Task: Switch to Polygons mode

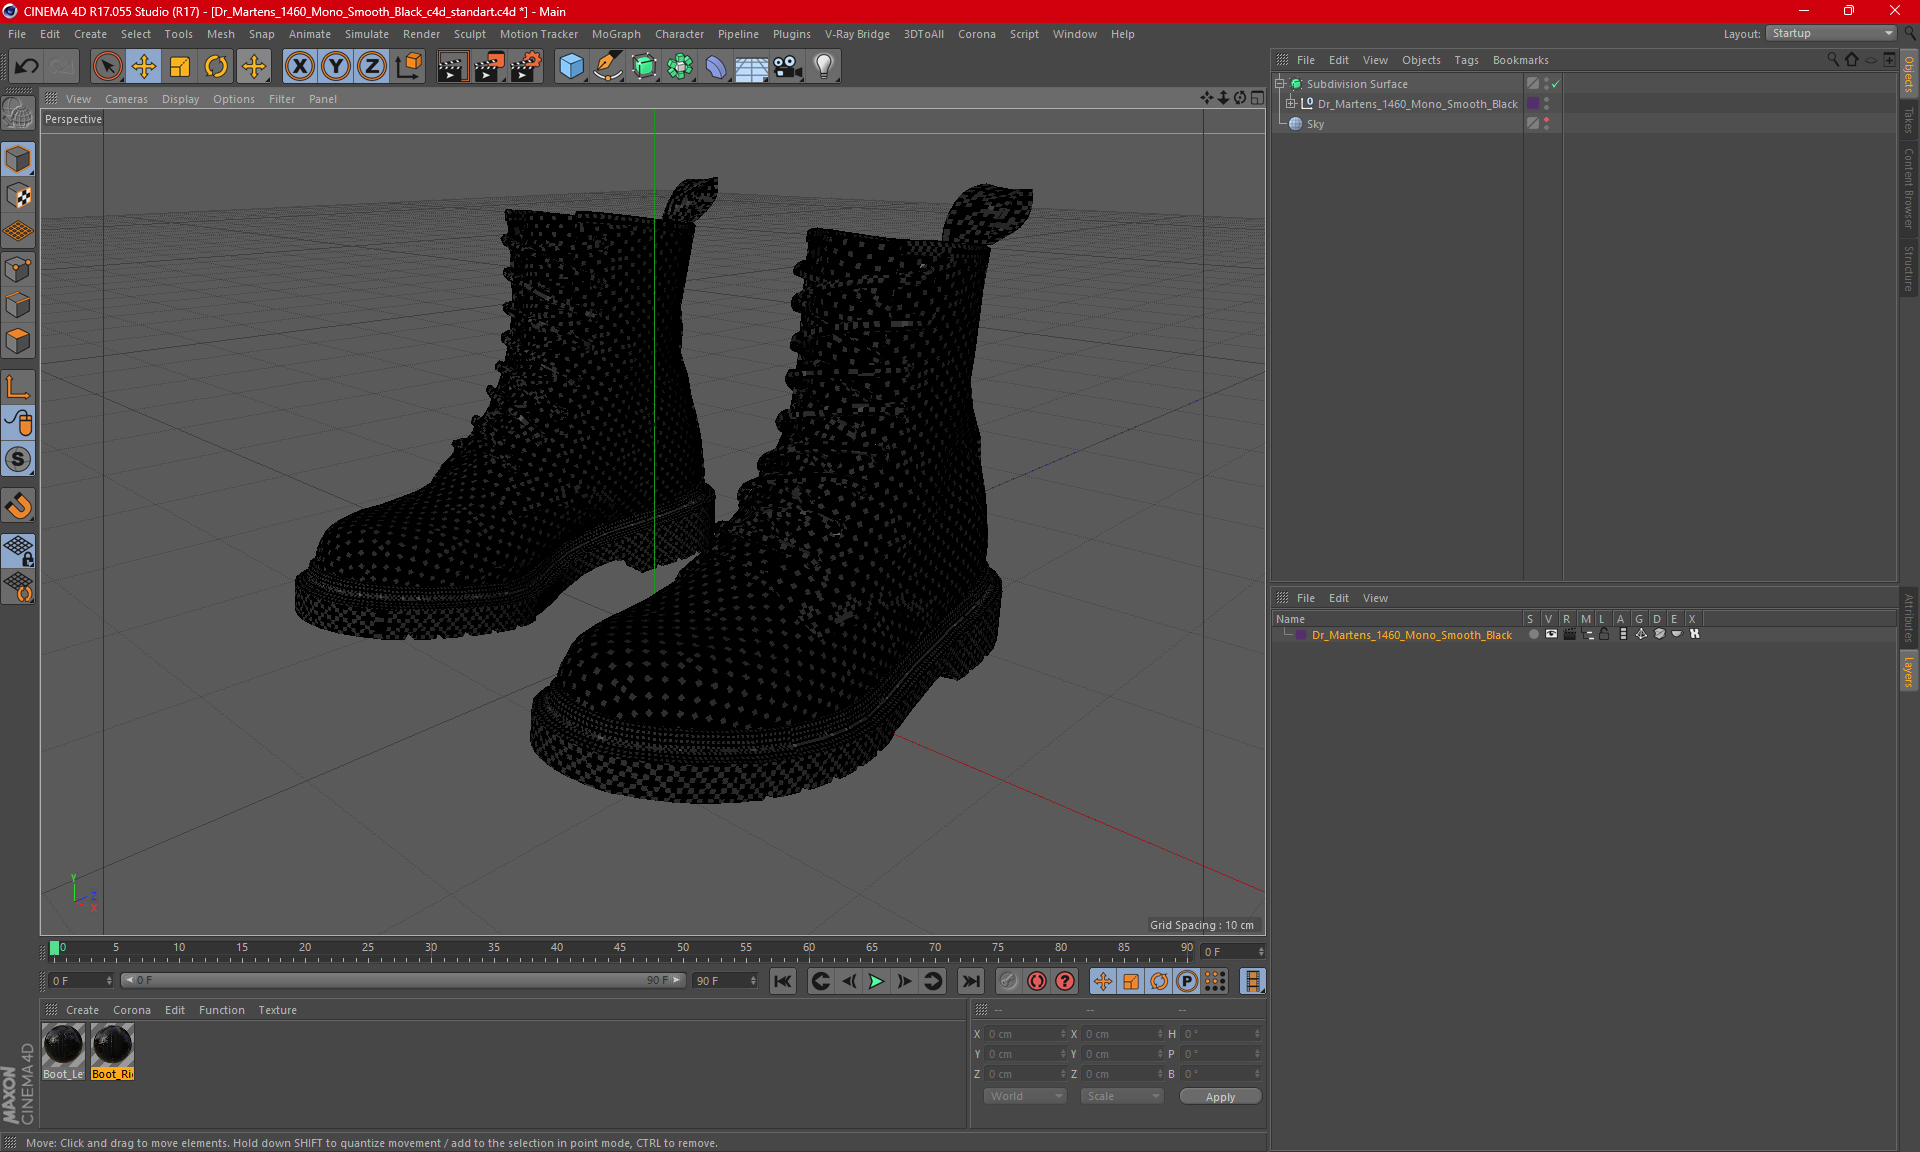Action: 18,341
